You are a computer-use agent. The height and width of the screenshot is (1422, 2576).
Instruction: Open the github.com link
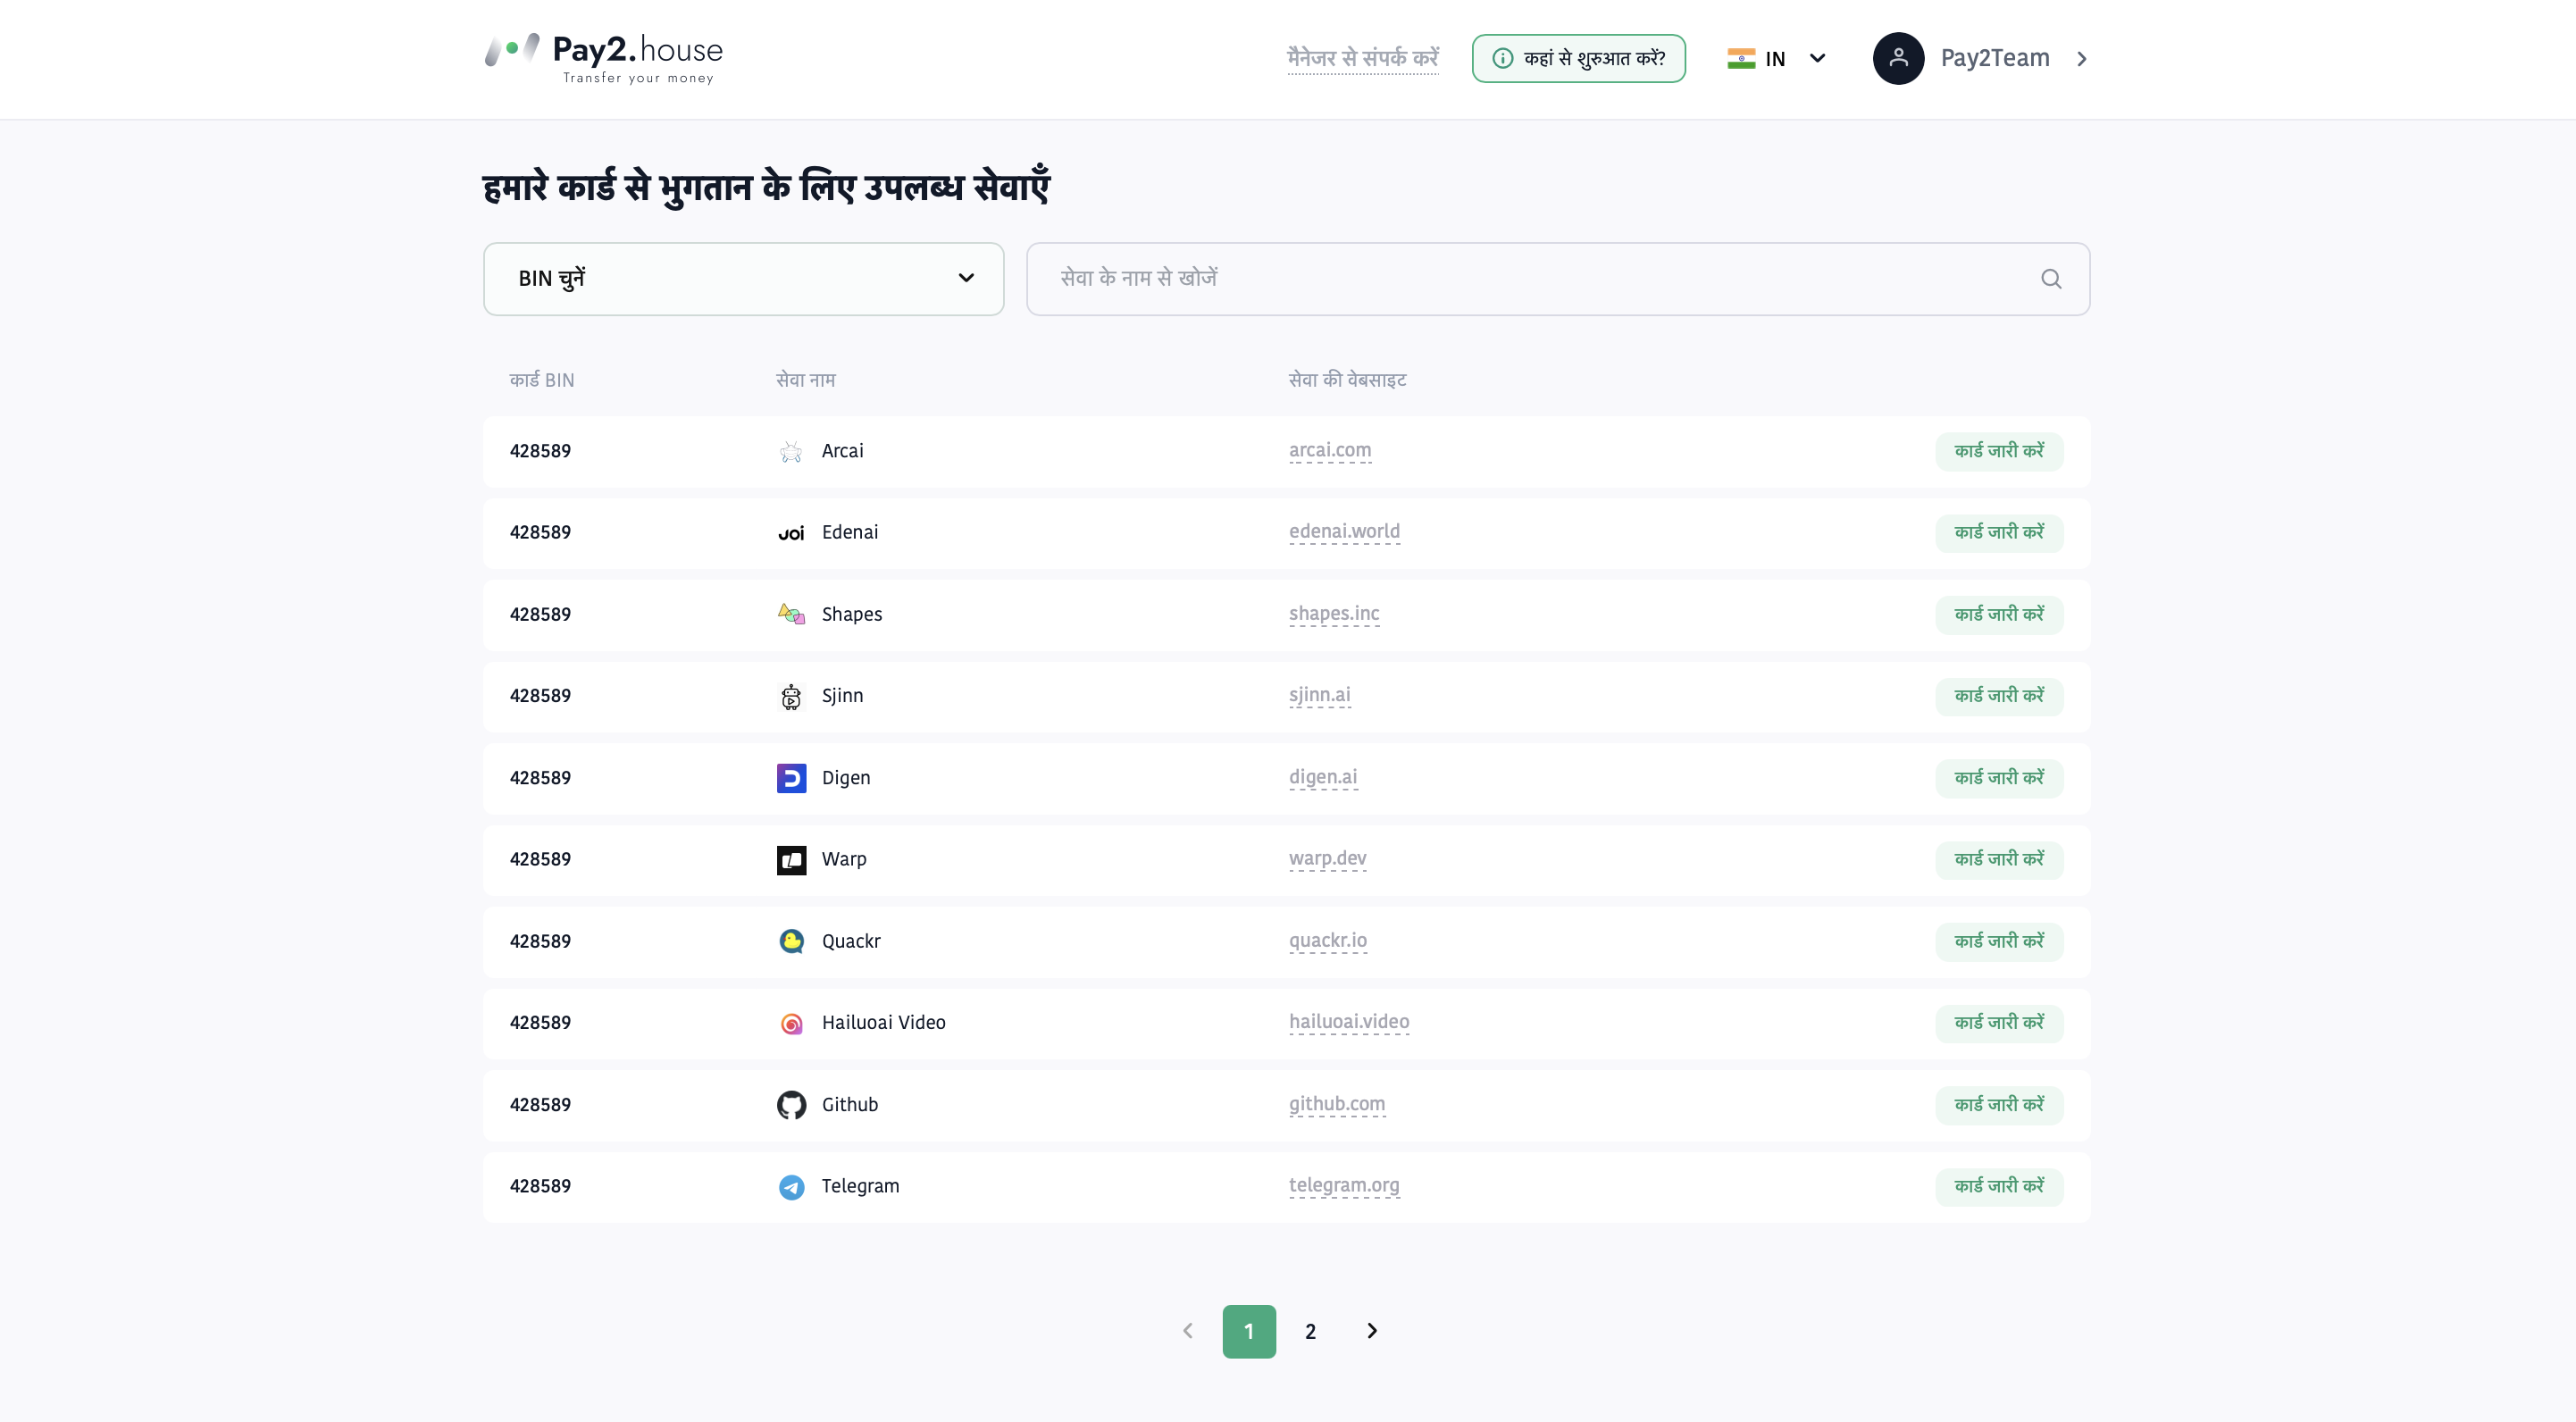pyautogui.click(x=1337, y=1104)
